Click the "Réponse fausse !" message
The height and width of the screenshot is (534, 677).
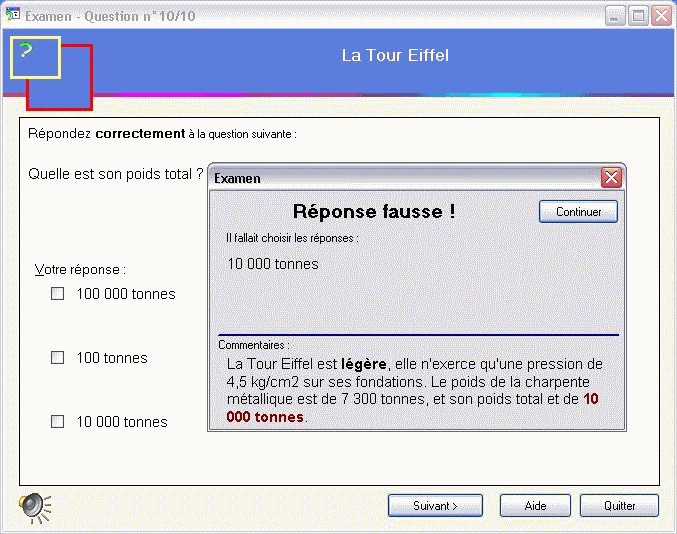point(374,212)
